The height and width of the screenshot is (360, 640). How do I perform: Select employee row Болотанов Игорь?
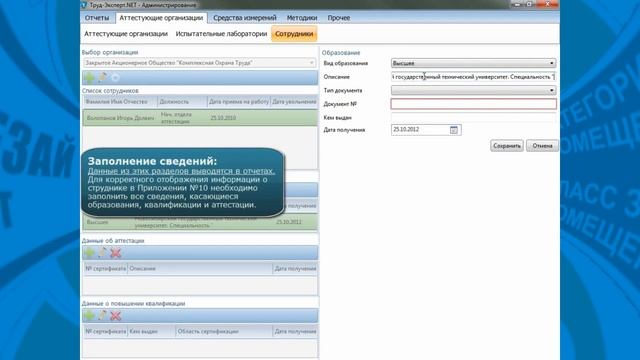200,118
